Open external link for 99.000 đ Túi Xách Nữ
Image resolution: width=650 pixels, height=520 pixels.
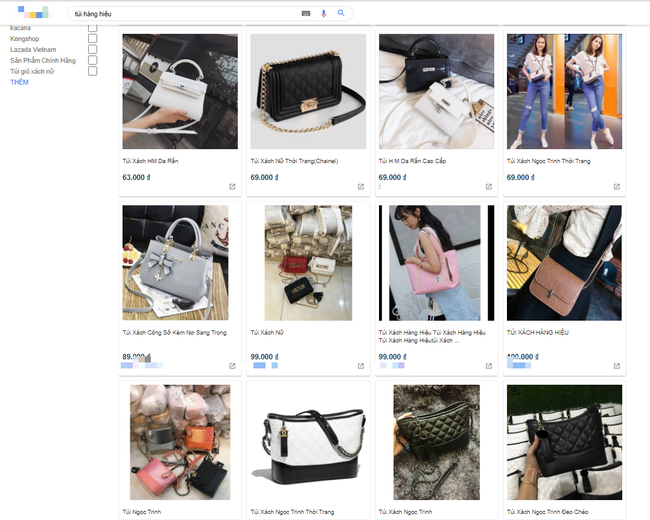click(361, 366)
